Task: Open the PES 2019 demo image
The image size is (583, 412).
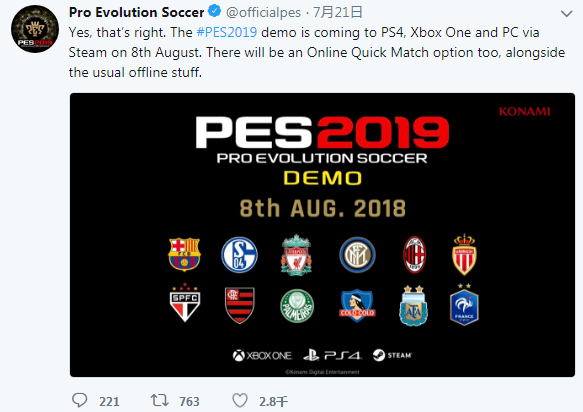Action: pos(322,235)
